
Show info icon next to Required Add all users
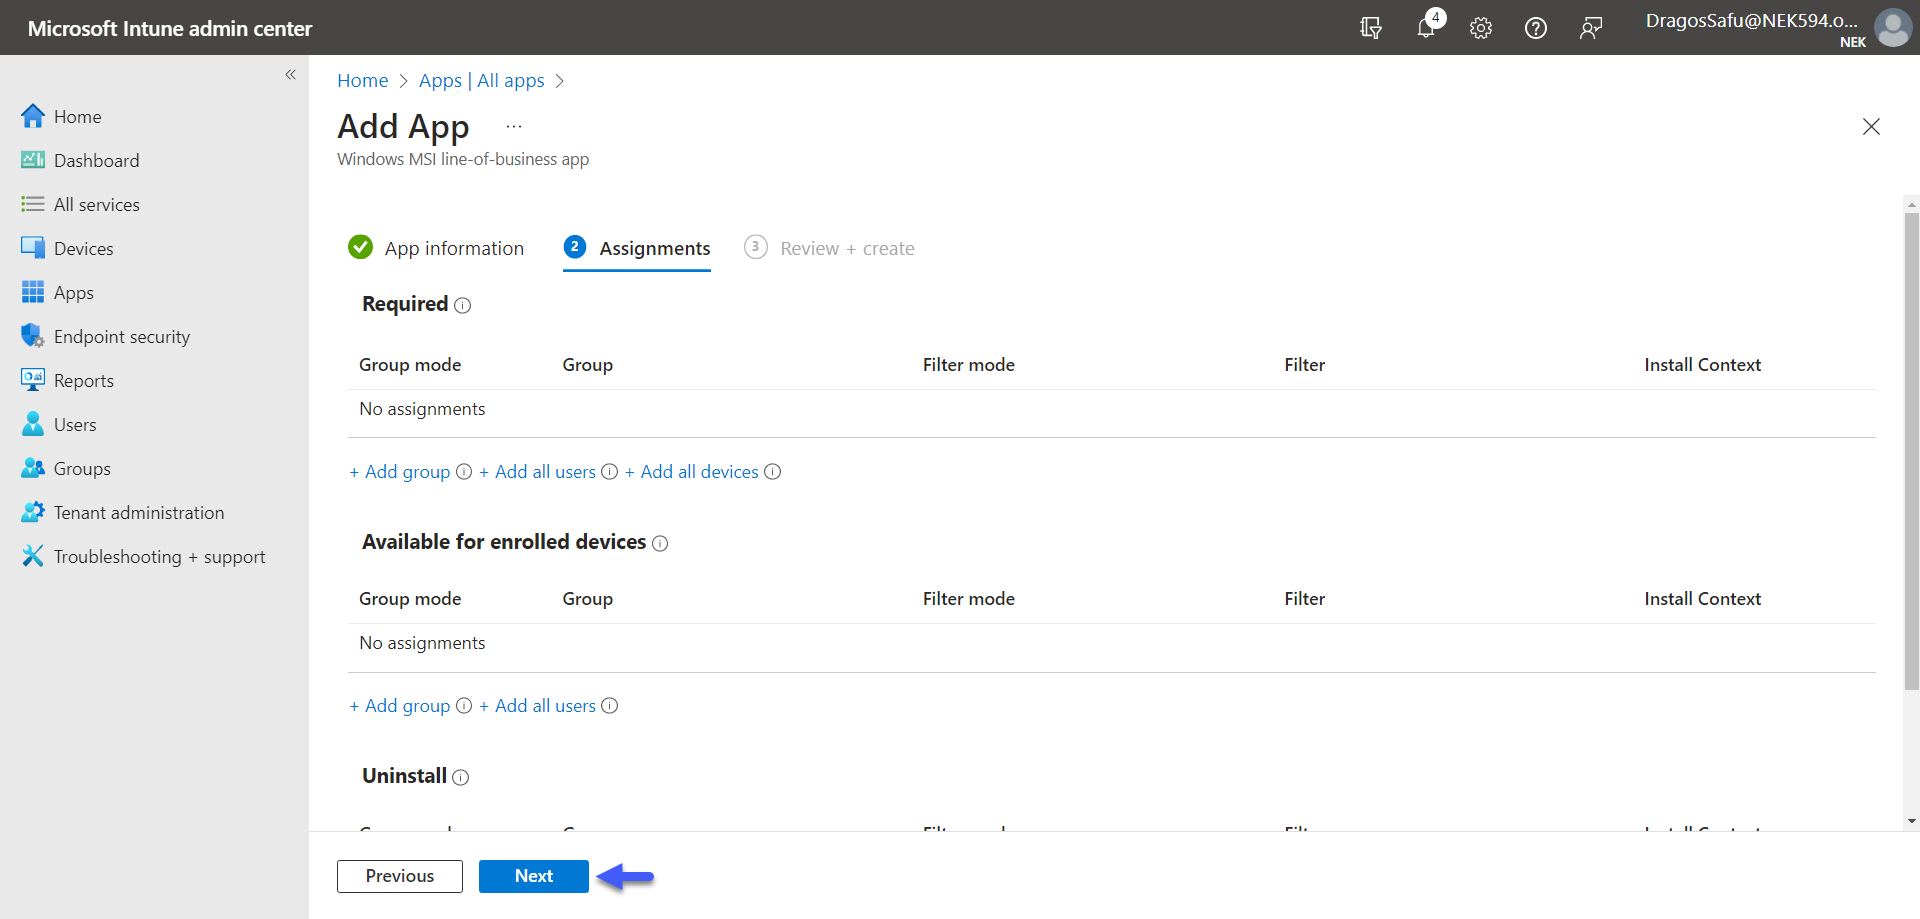coord(610,472)
